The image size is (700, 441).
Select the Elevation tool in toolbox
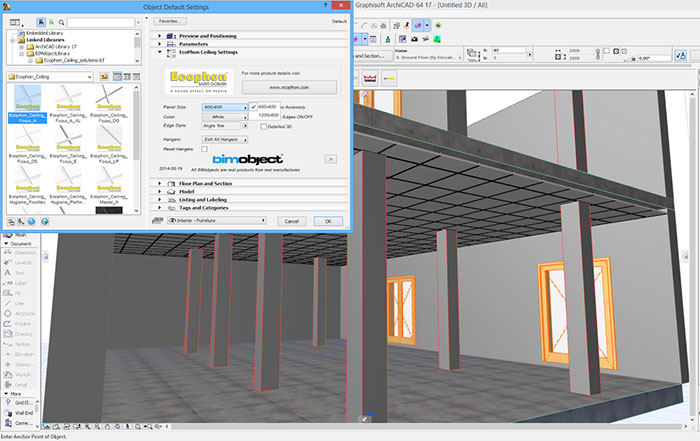[x=19, y=354]
